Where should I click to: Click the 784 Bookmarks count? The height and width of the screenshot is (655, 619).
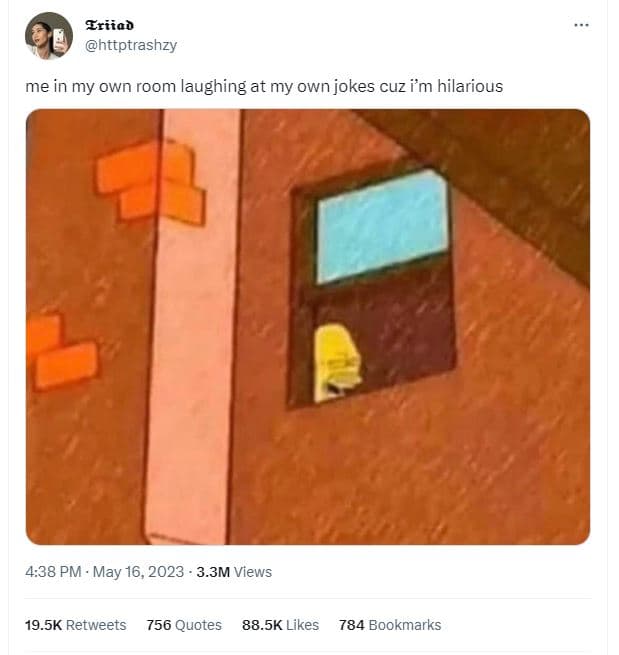point(390,625)
